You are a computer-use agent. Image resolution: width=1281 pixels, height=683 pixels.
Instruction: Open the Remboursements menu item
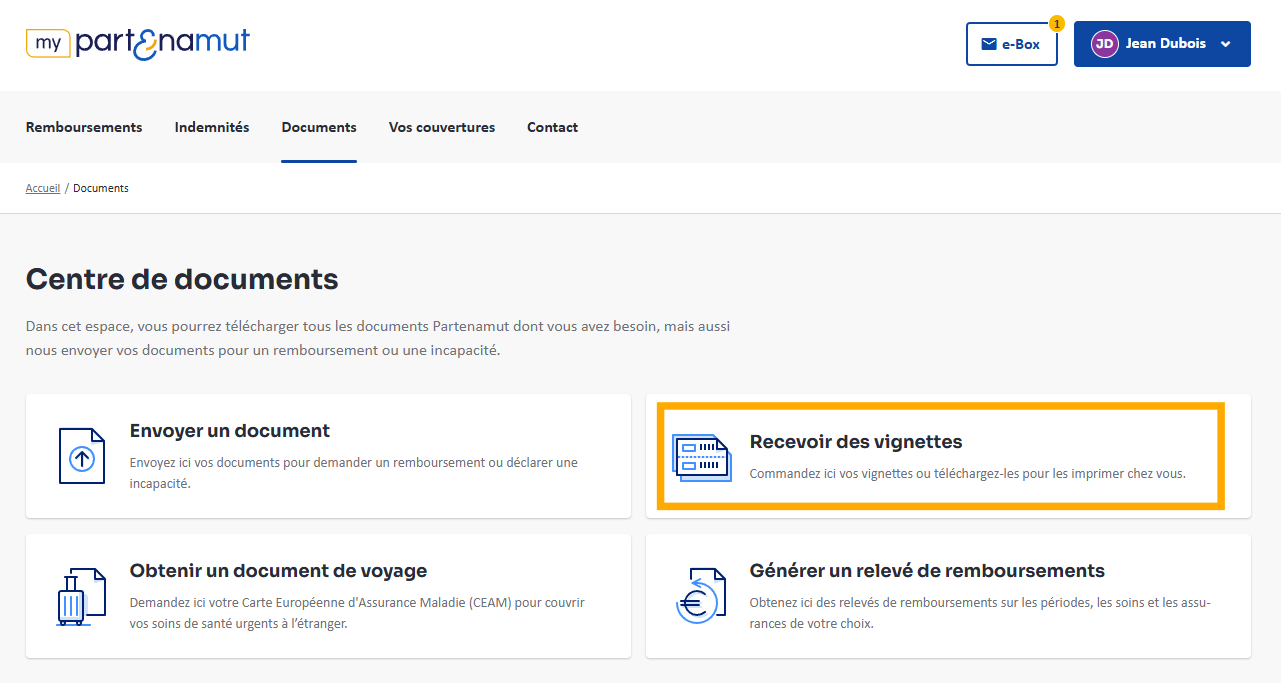pyautogui.click(x=84, y=127)
